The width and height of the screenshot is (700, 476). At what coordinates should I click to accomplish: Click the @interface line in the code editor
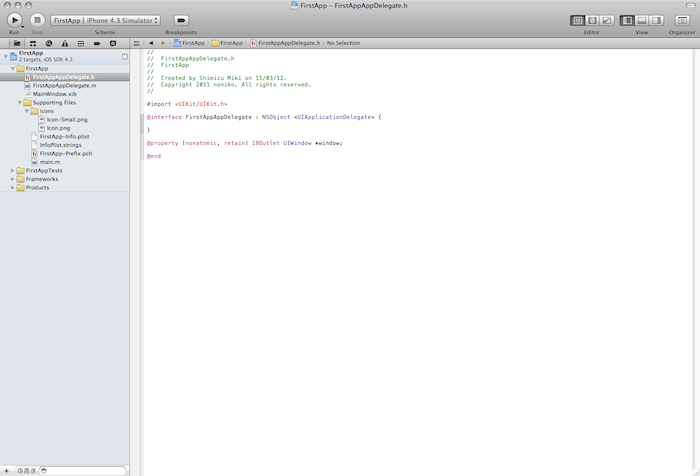coord(264,117)
